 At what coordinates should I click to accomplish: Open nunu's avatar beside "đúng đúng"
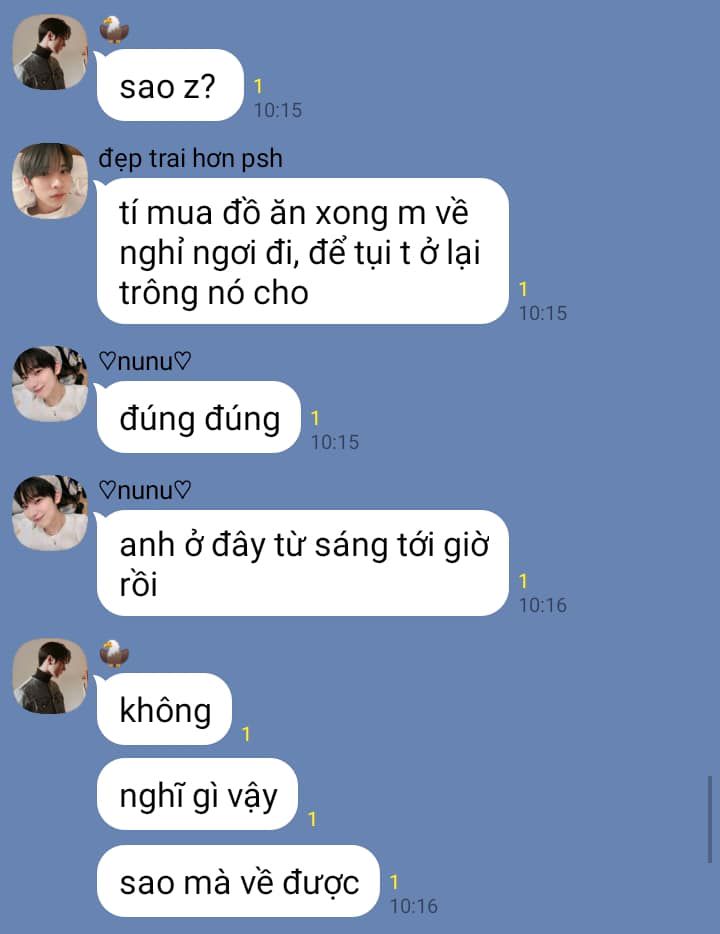click(50, 384)
